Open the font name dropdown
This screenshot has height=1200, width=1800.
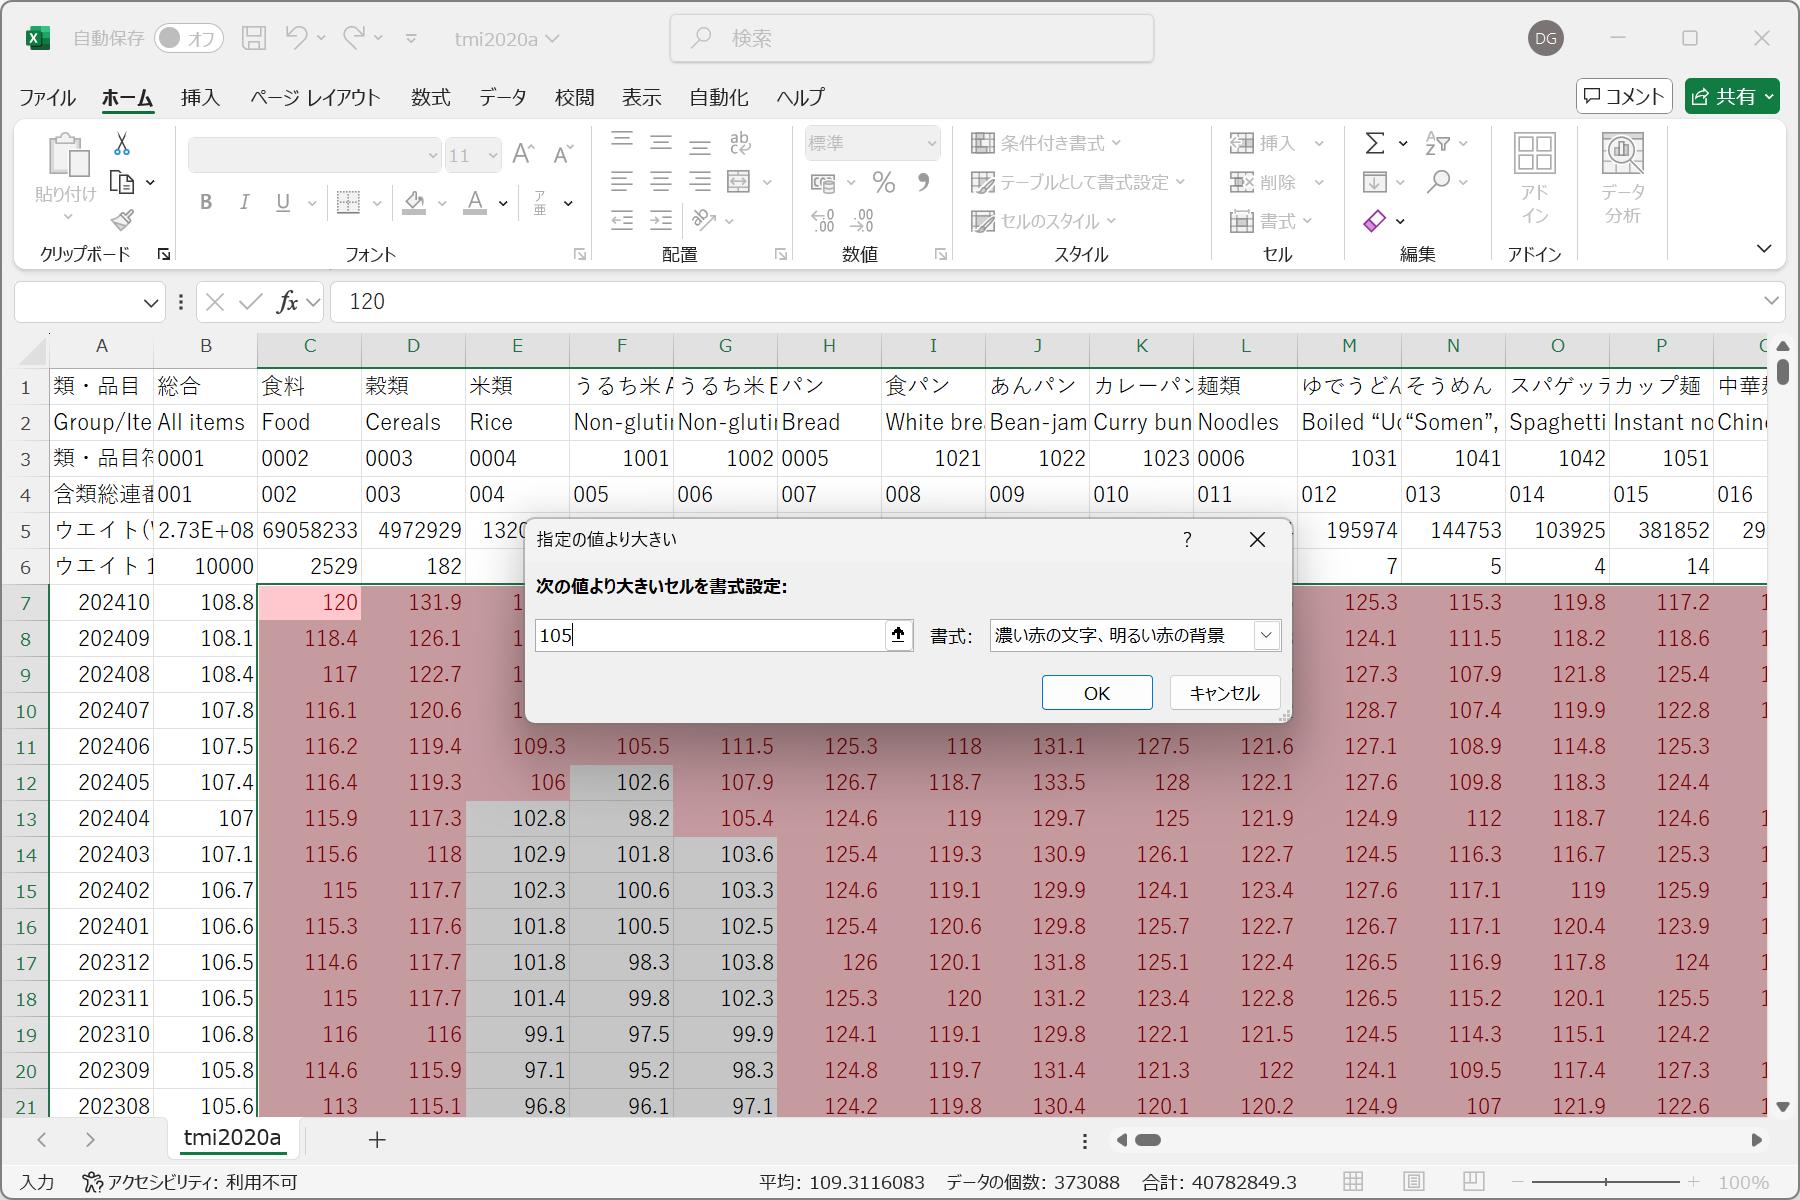(432, 155)
